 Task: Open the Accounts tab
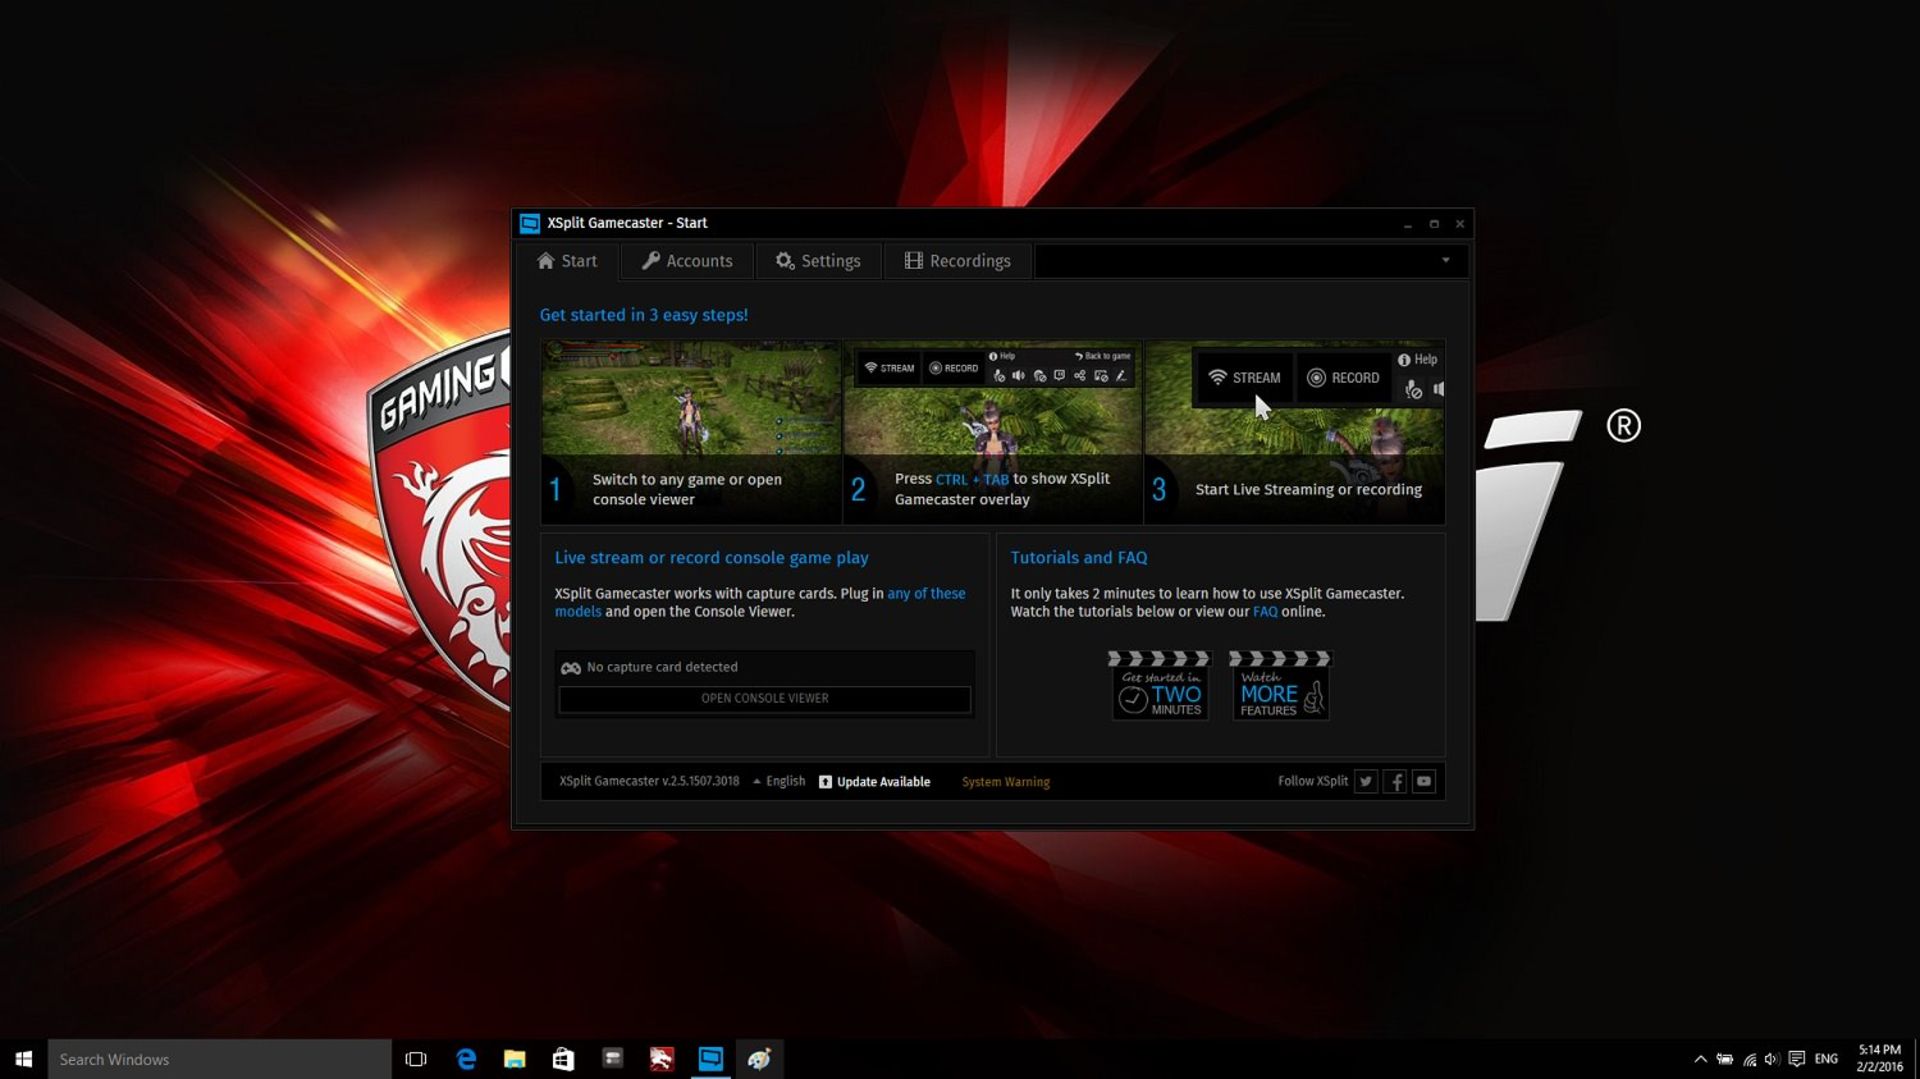pos(687,261)
